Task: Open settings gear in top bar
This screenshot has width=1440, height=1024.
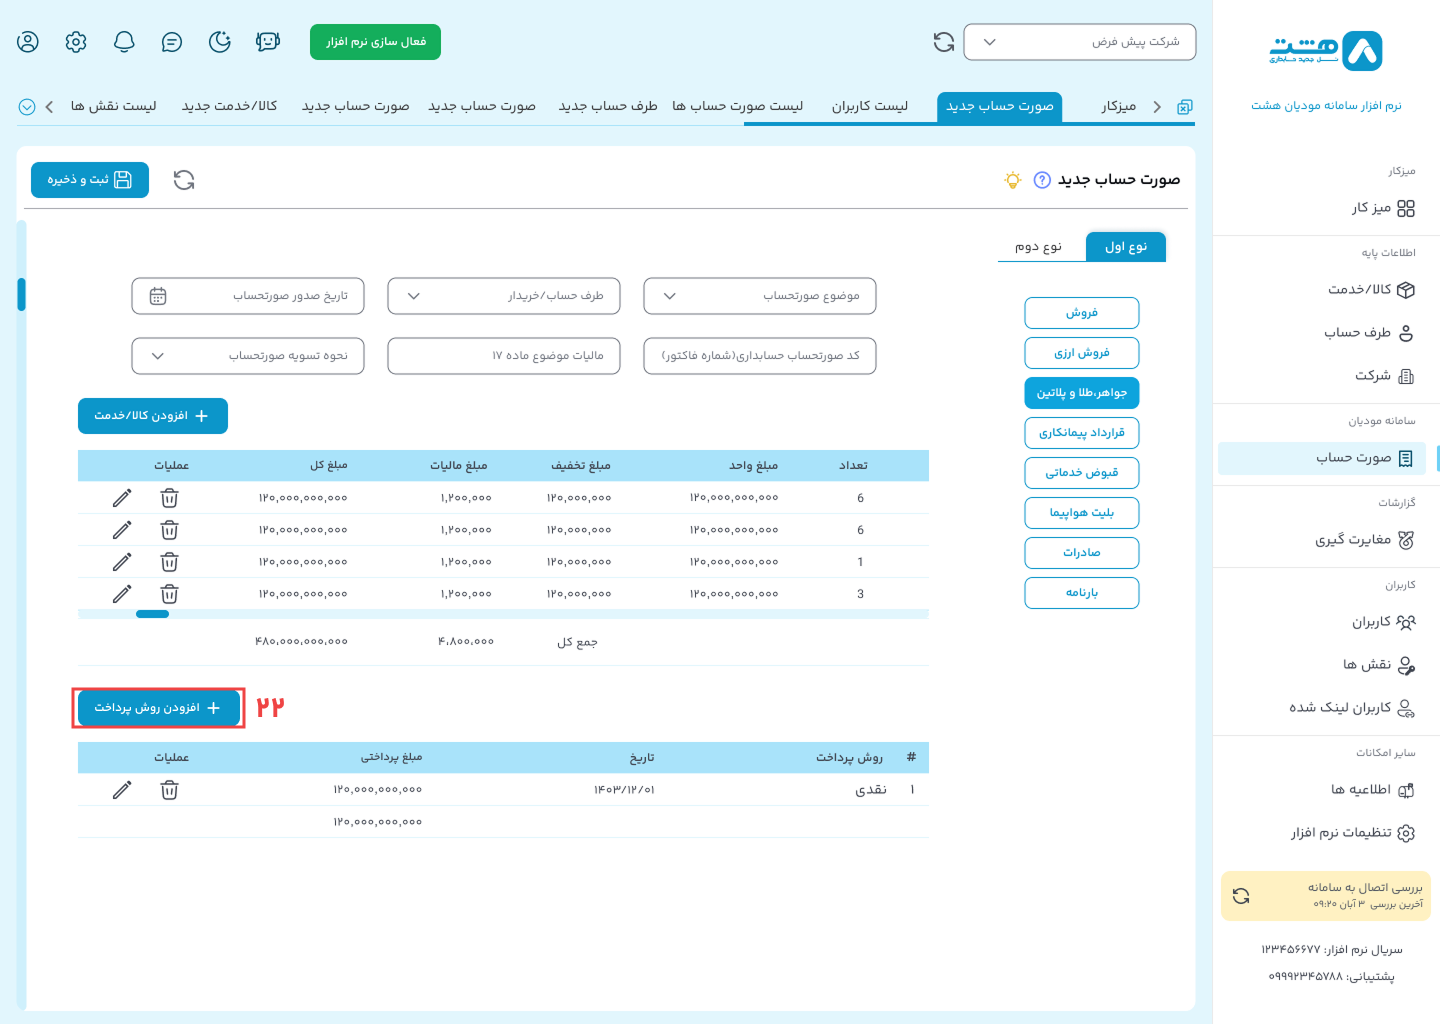Action: 76,42
